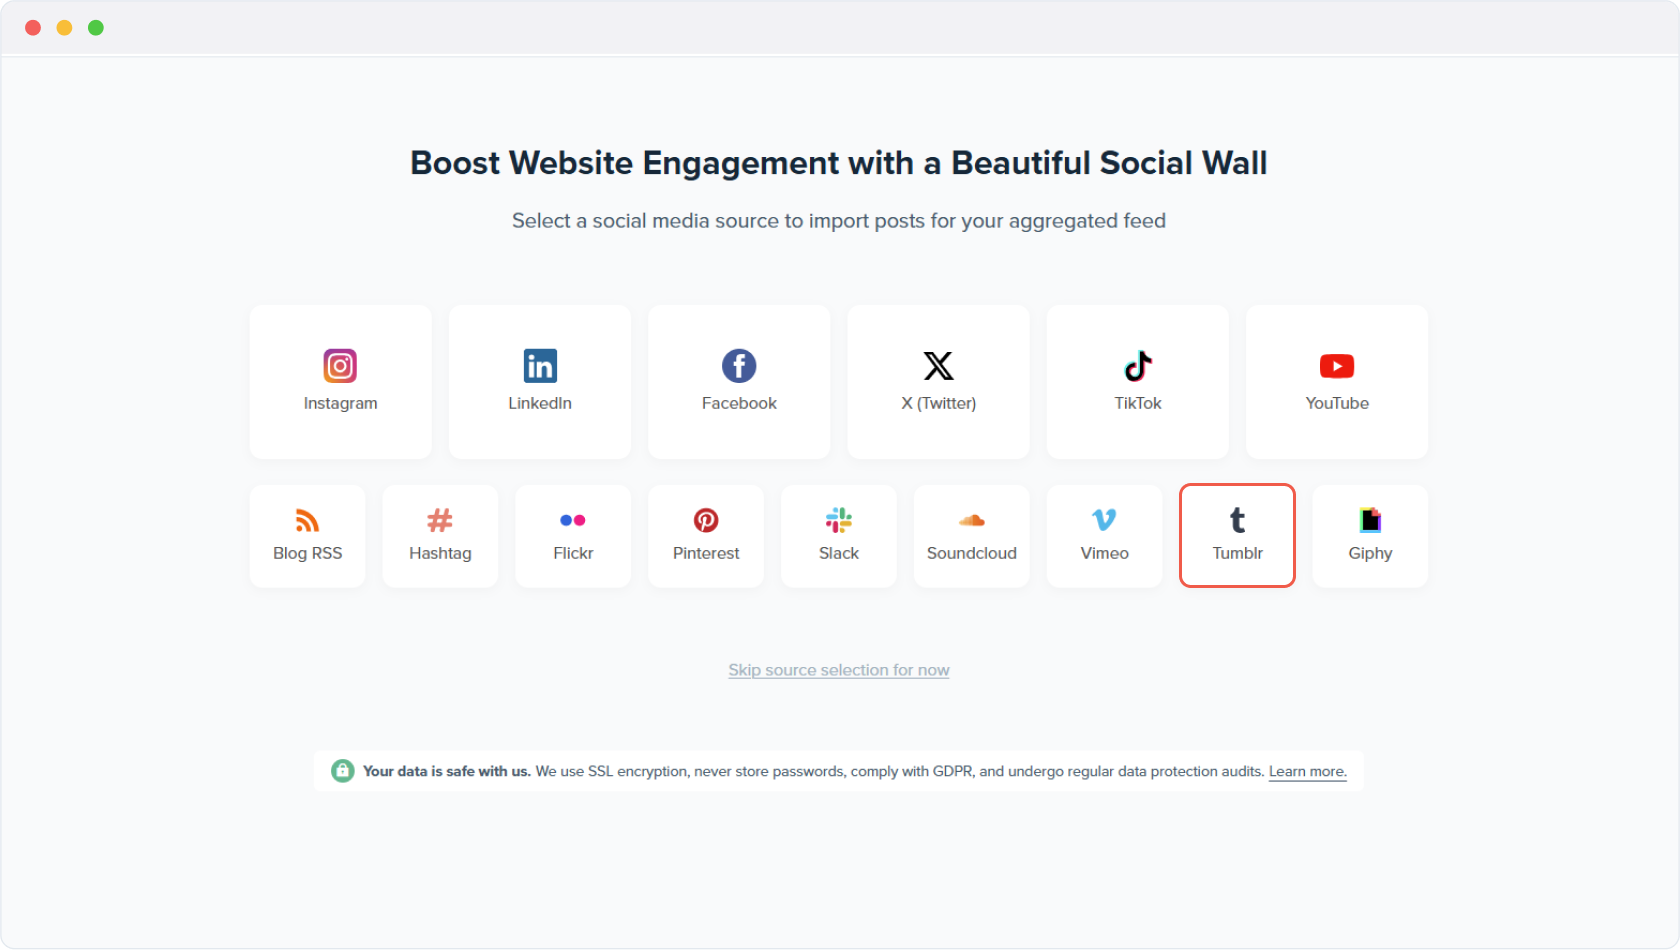Choose Giphy as a GIF source
Viewport: 1680px width, 950px height.
[x=1370, y=536]
